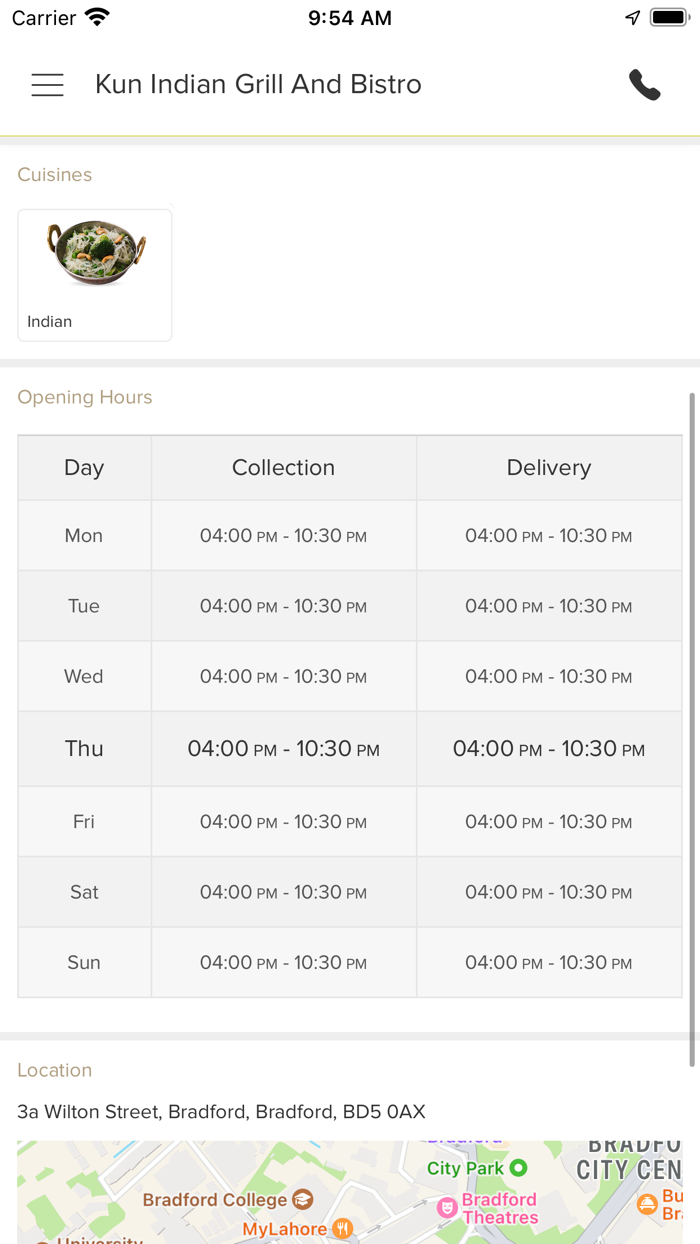Click the page scrollbar on the right

691,730
